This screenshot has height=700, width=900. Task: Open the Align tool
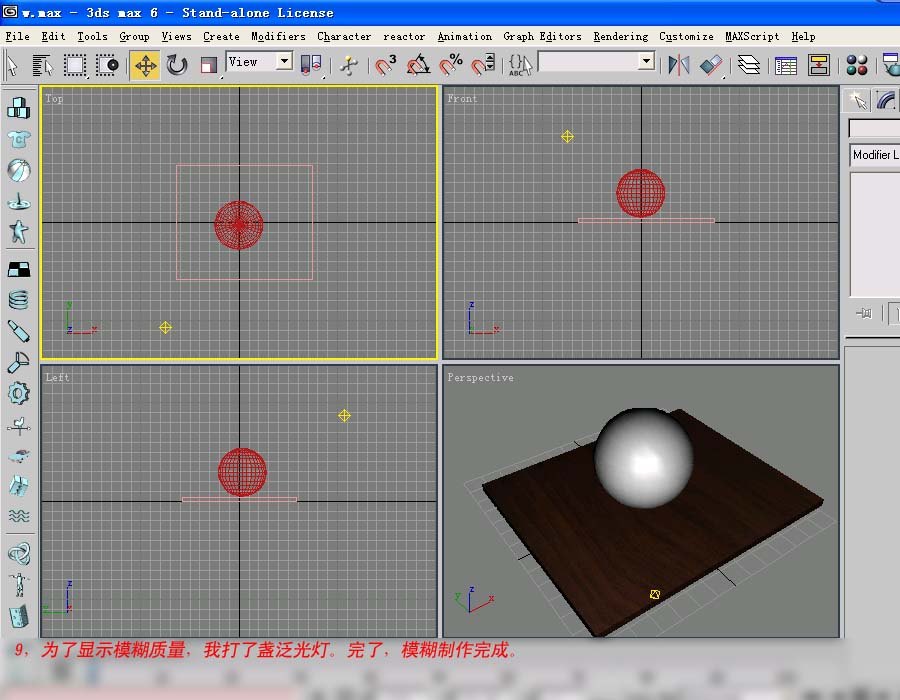coord(711,66)
